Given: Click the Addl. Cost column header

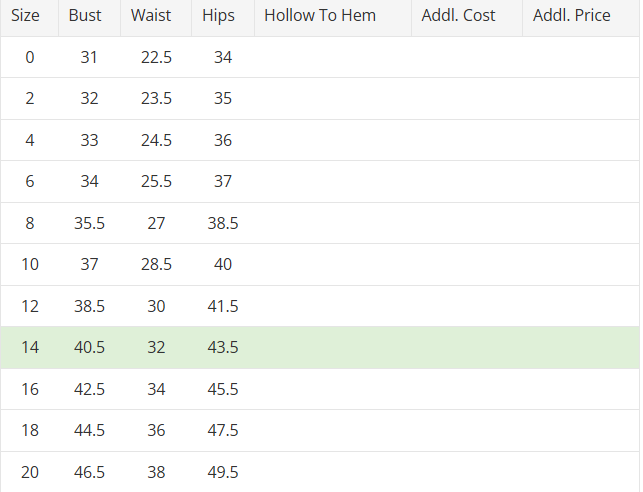Looking at the screenshot, I should click(459, 16).
